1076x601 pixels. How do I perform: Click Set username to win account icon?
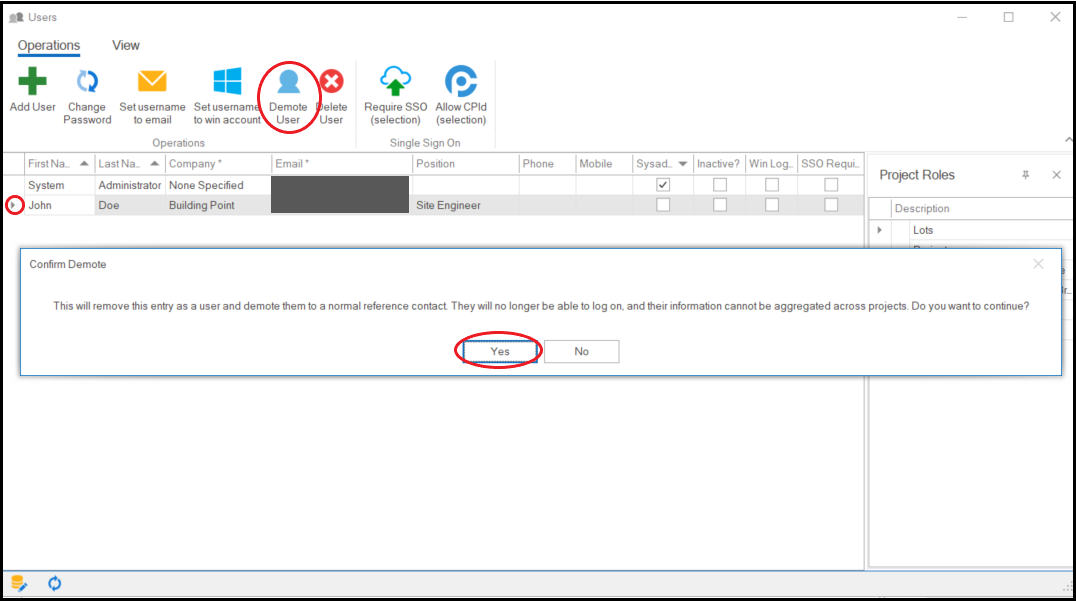(x=227, y=82)
